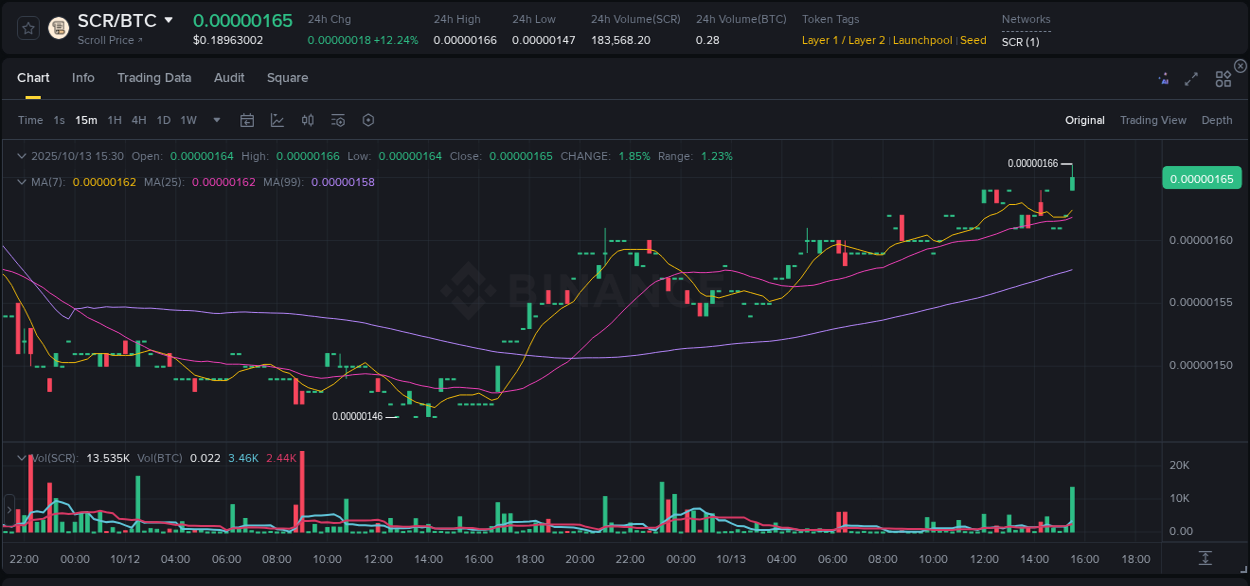Collapse the volume indicator panel

21,457
